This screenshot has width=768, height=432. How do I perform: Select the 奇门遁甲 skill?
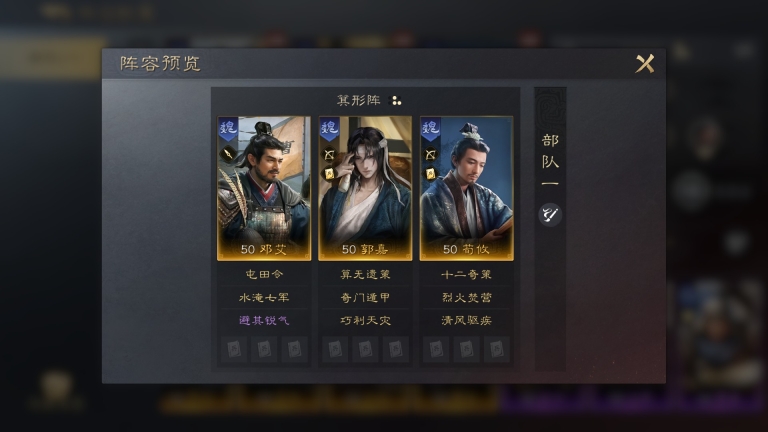coord(365,297)
